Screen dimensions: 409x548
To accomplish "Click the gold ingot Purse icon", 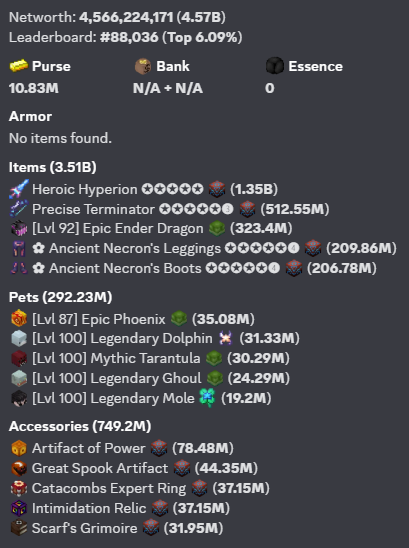I will pyautogui.click(x=19, y=66).
